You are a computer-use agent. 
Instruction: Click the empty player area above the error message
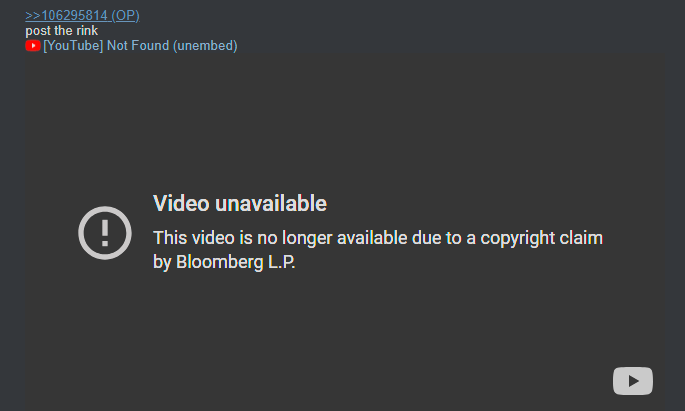coord(345,122)
